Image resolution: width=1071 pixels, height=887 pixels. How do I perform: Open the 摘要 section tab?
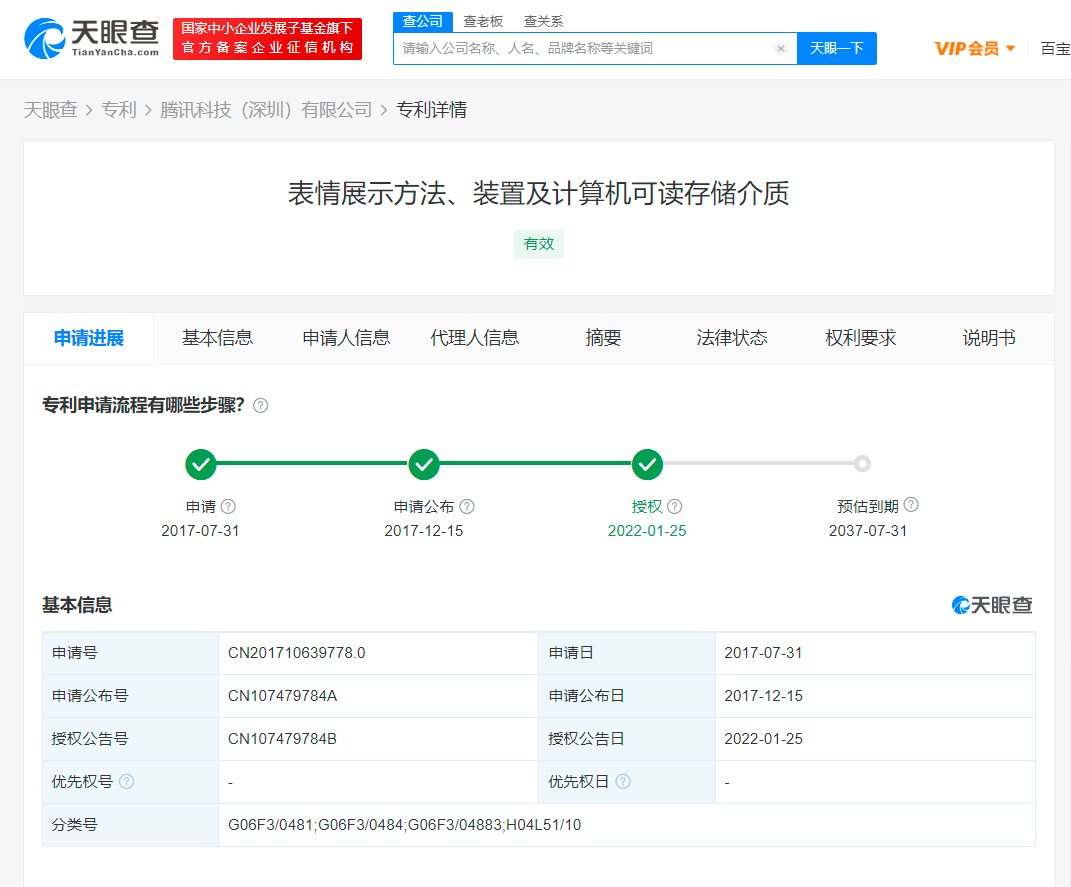point(602,338)
